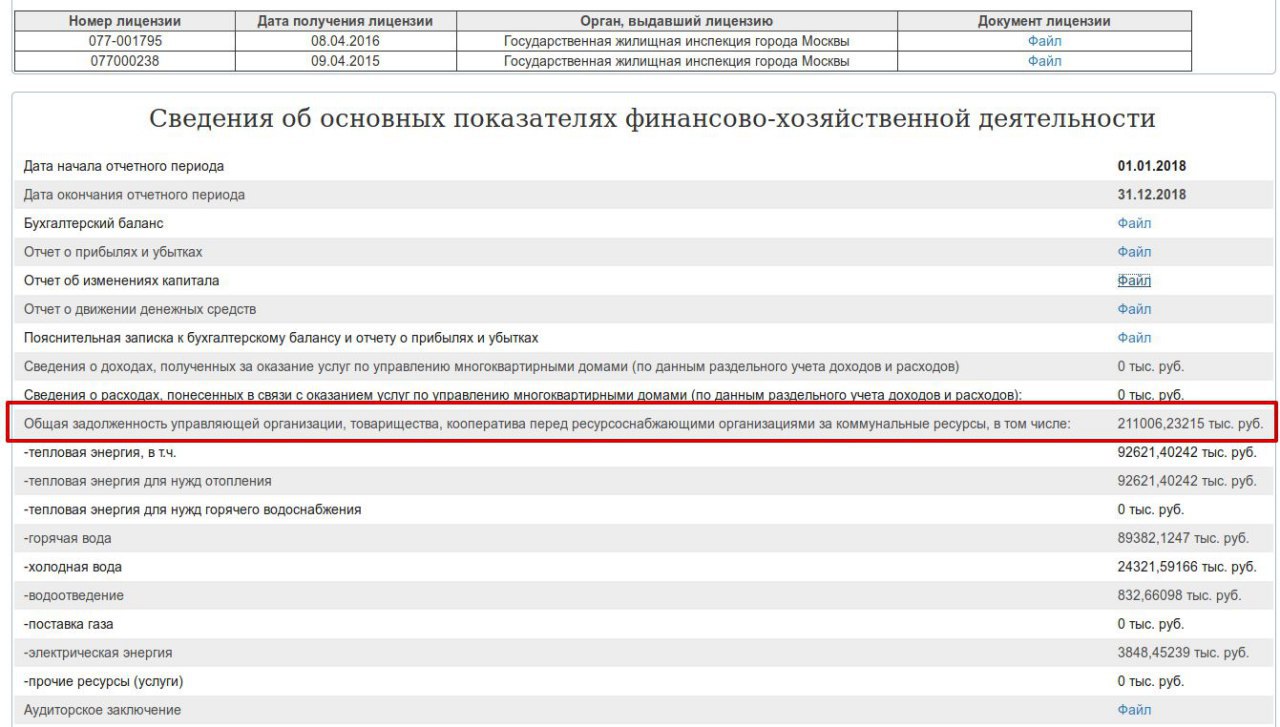Click the Дата окончания отчетного периода label
This screenshot has height=727, width=1280.
point(134,195)
